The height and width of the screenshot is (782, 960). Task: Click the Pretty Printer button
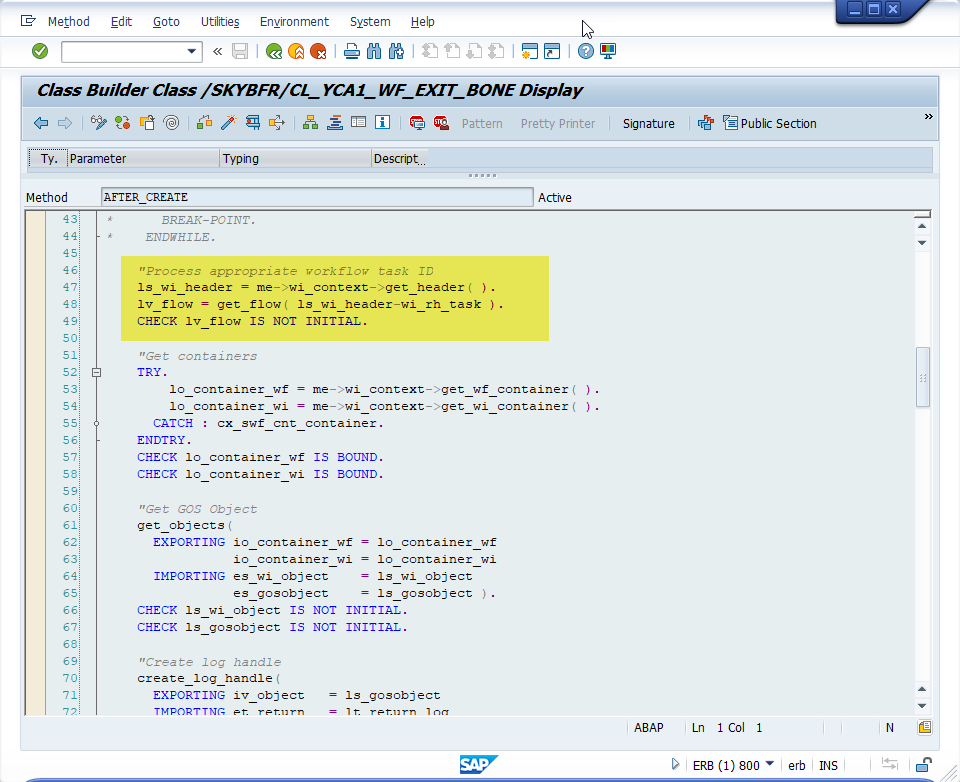coord(558,124)
